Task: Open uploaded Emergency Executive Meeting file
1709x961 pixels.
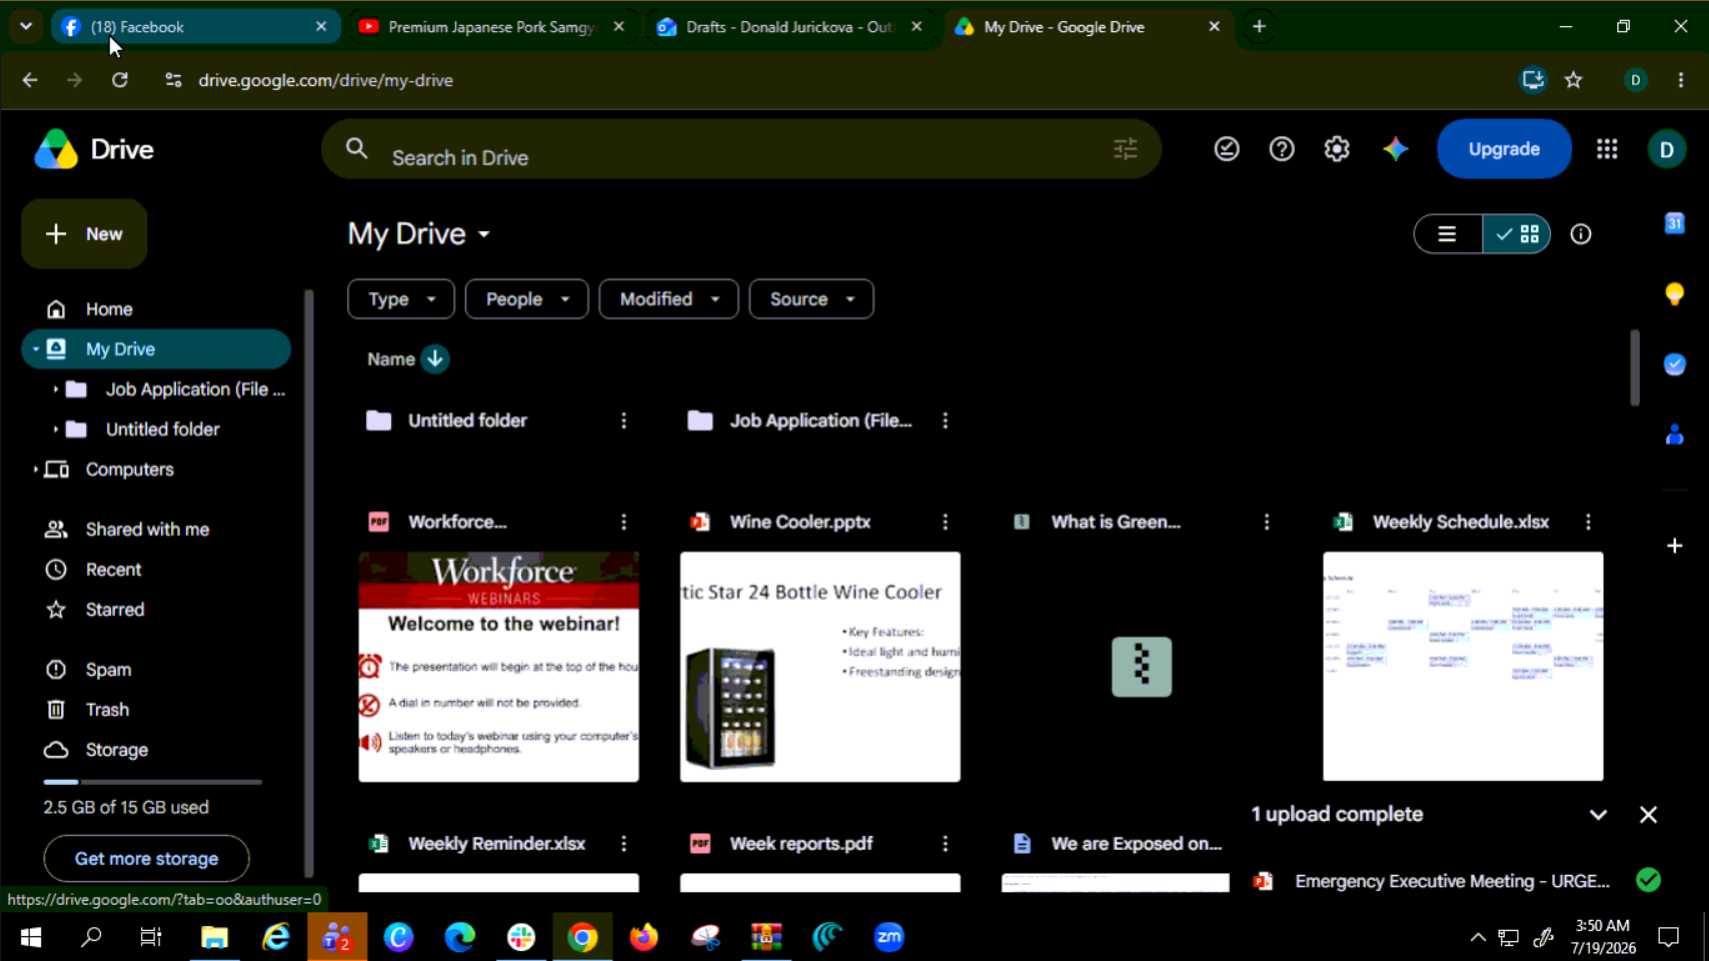Action: 1452,881
